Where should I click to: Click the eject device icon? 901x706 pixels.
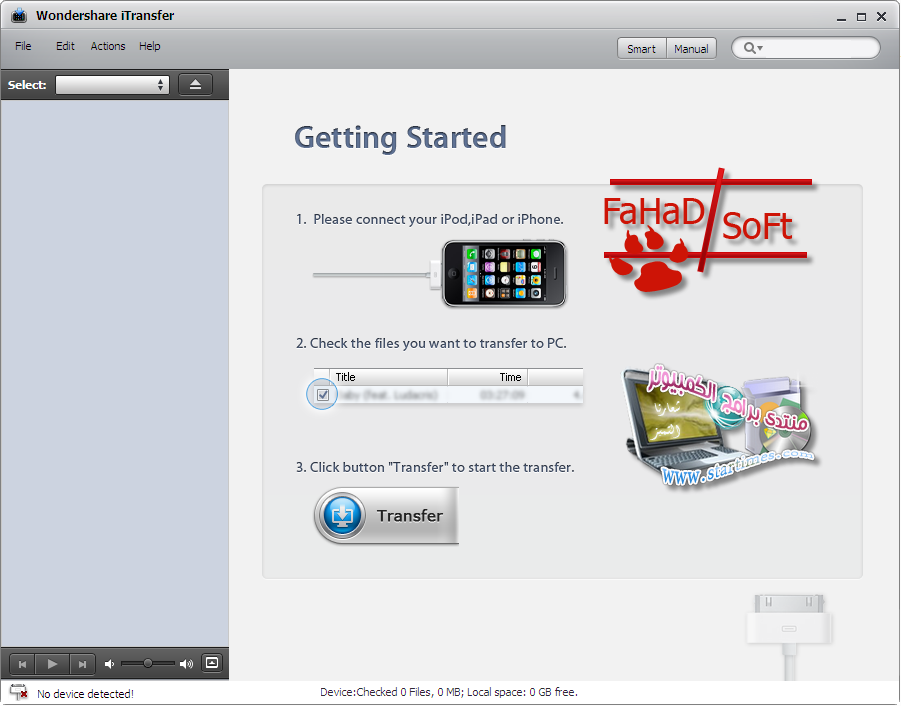[195, 85]
